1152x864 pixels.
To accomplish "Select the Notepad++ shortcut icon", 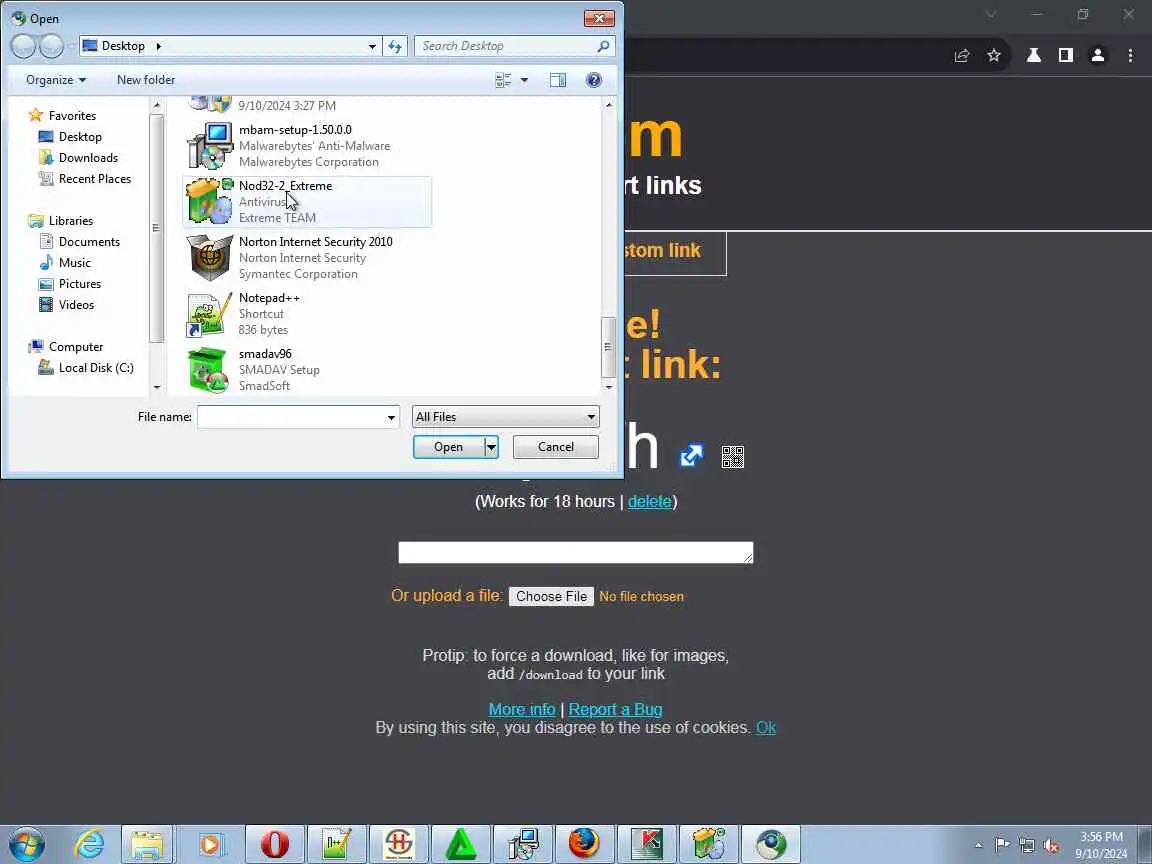I will point(210,314).
